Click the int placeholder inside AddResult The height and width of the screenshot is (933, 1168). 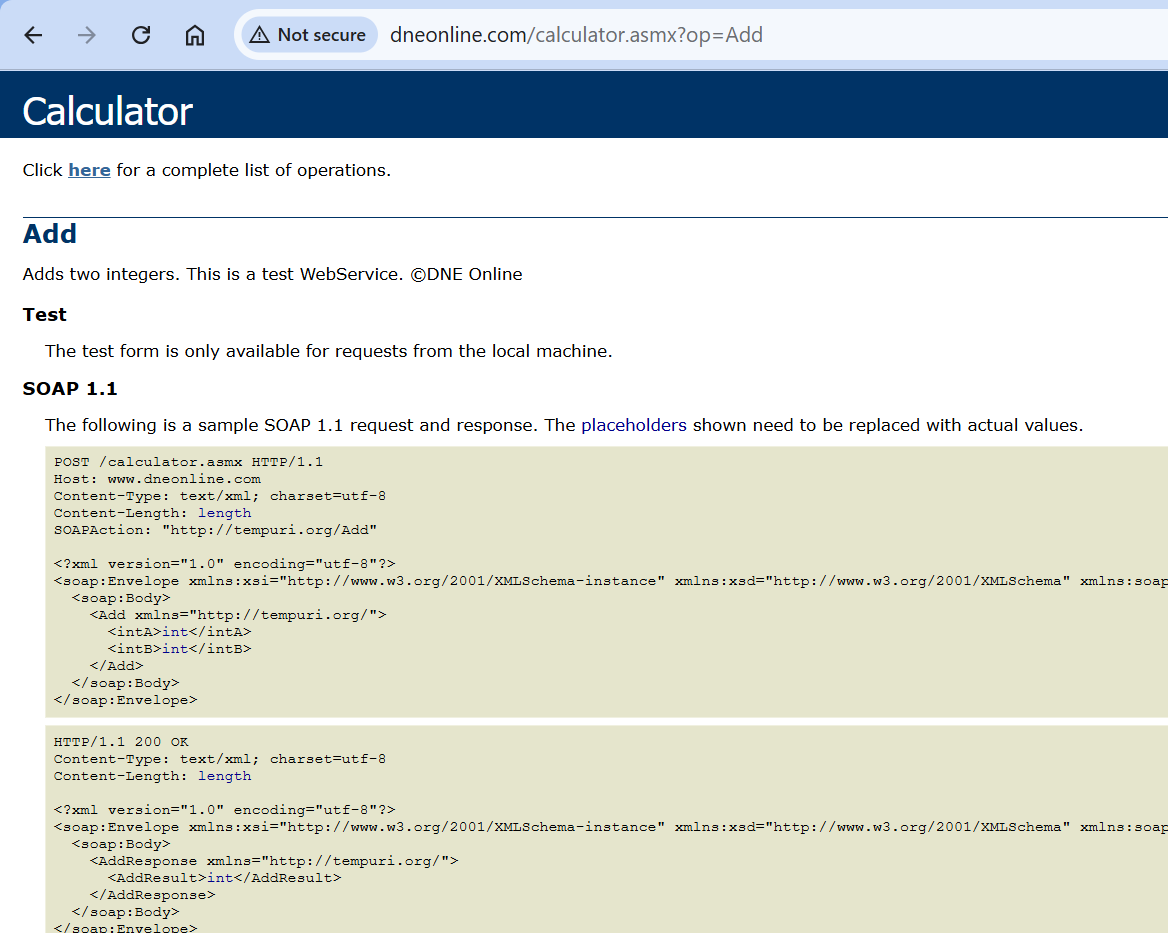tap(220, 878)
